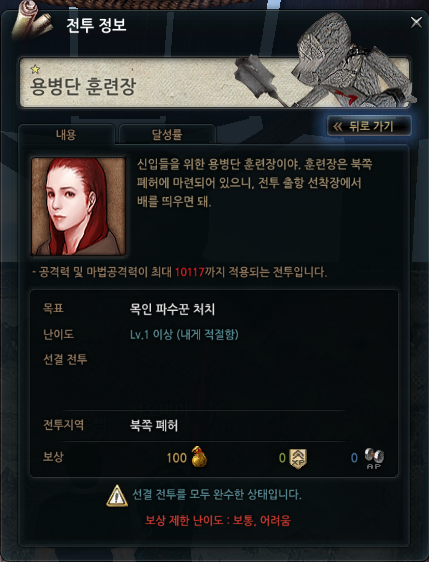Click the XP shield reward icon
This screenshot has height=562, width=429.
point(298,458)
